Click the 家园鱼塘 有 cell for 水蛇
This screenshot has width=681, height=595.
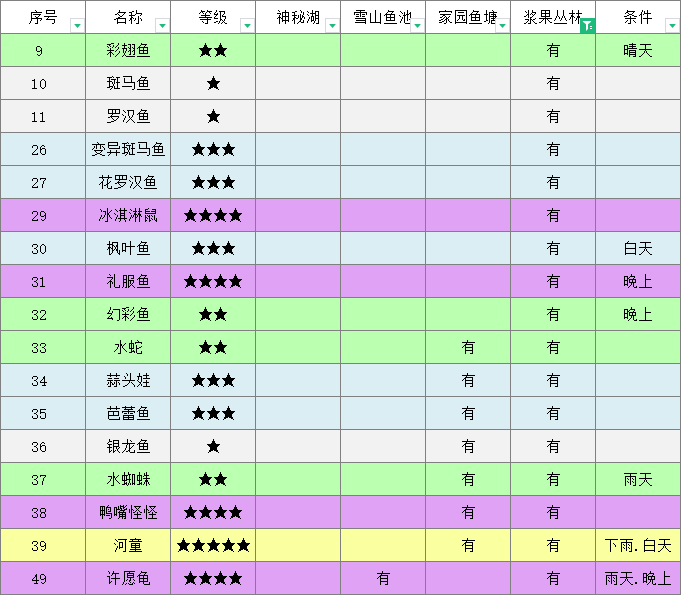click(468, 347)
